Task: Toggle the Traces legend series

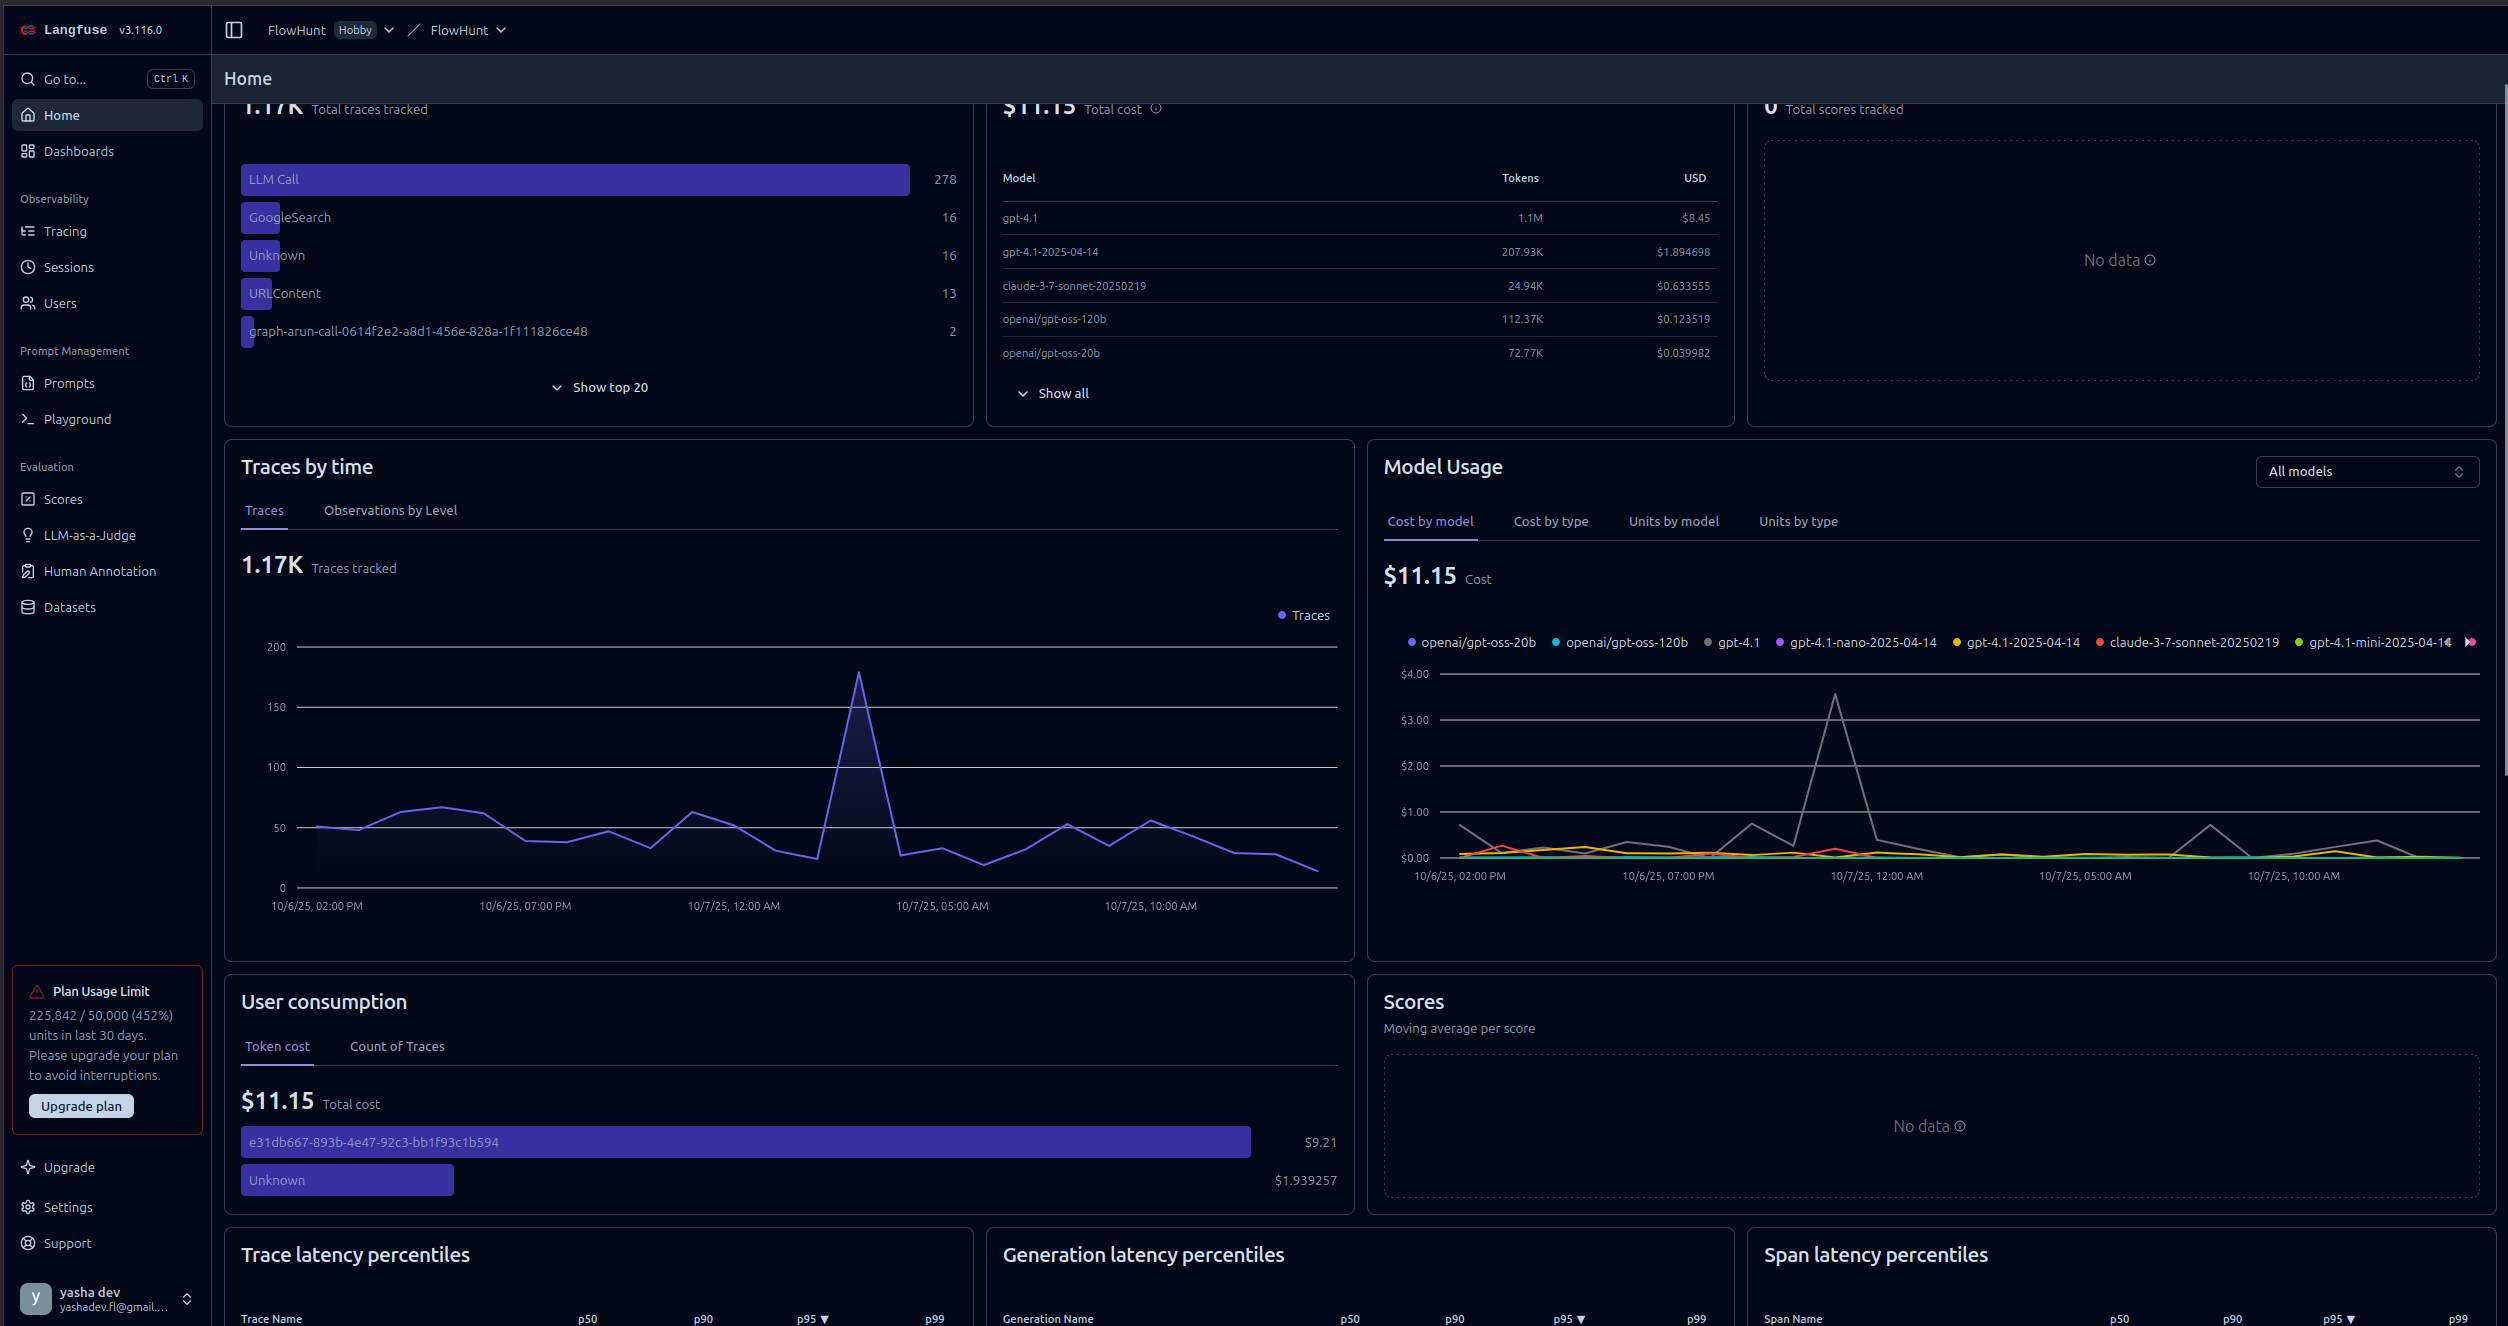Action: 1304,615
